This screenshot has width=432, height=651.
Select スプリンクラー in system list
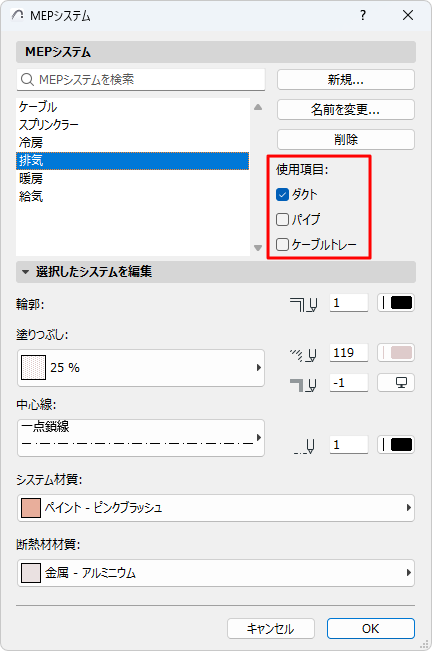coord(132,125)
